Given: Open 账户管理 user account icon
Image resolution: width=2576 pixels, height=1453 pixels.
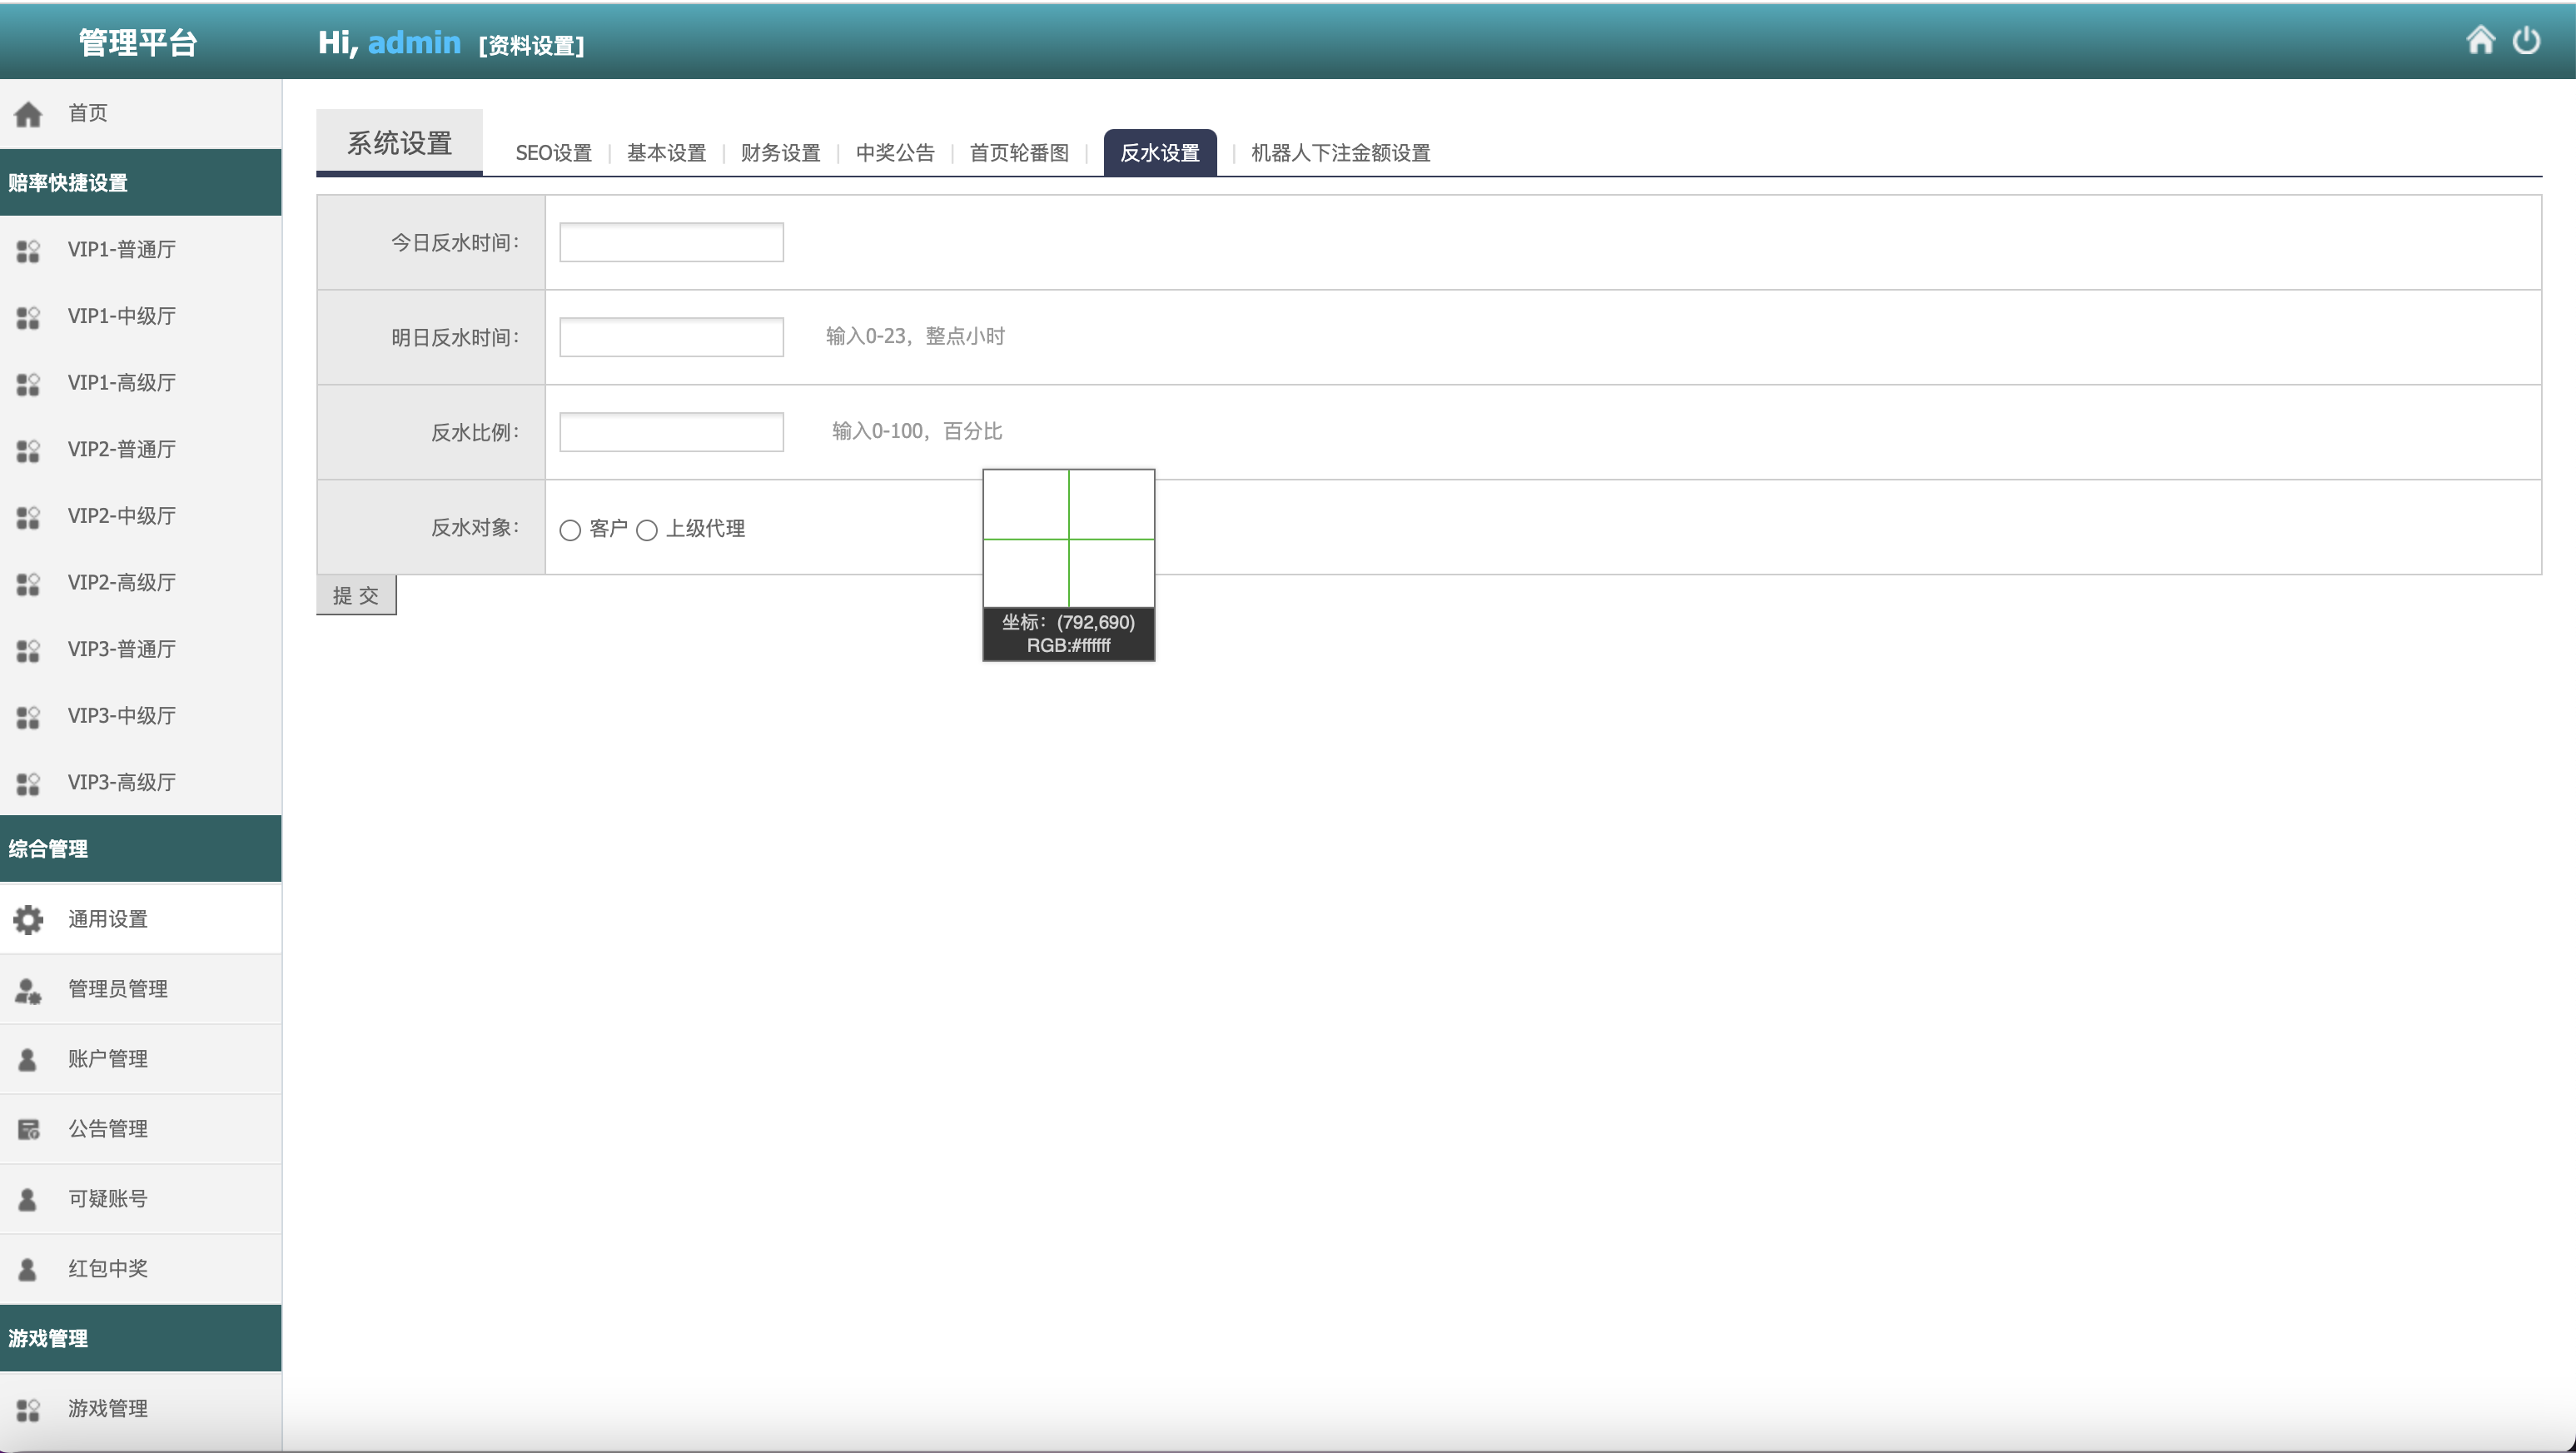Looking at the screenshot, I should click(x=27, y=1059).
